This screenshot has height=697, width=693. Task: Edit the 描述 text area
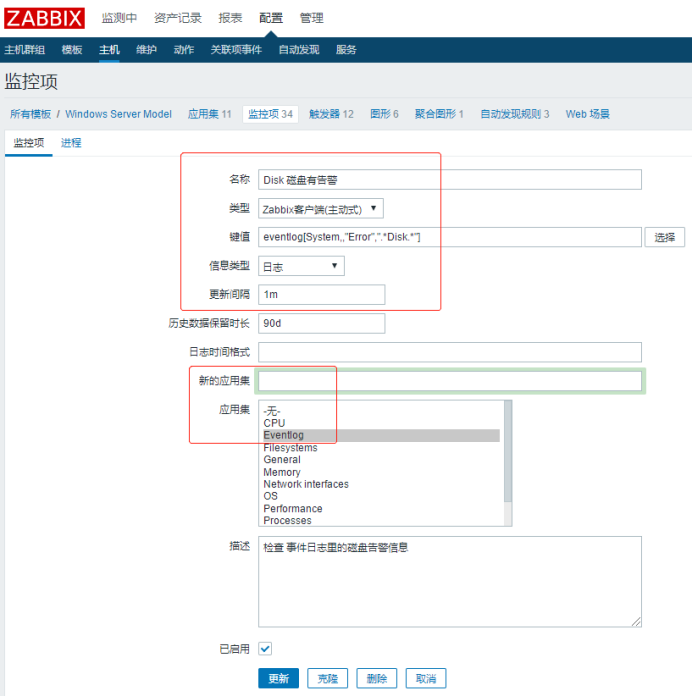[450, 581]
